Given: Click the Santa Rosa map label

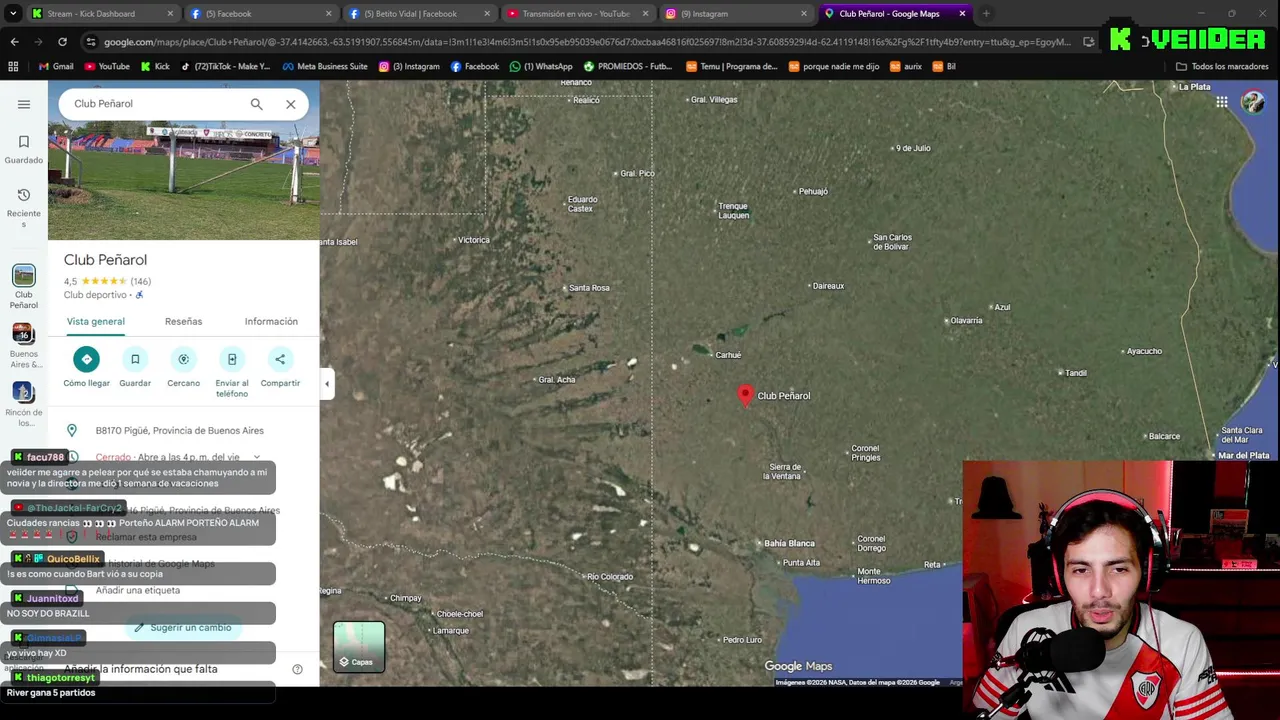Looking at the screenshot, I should 589,288.
